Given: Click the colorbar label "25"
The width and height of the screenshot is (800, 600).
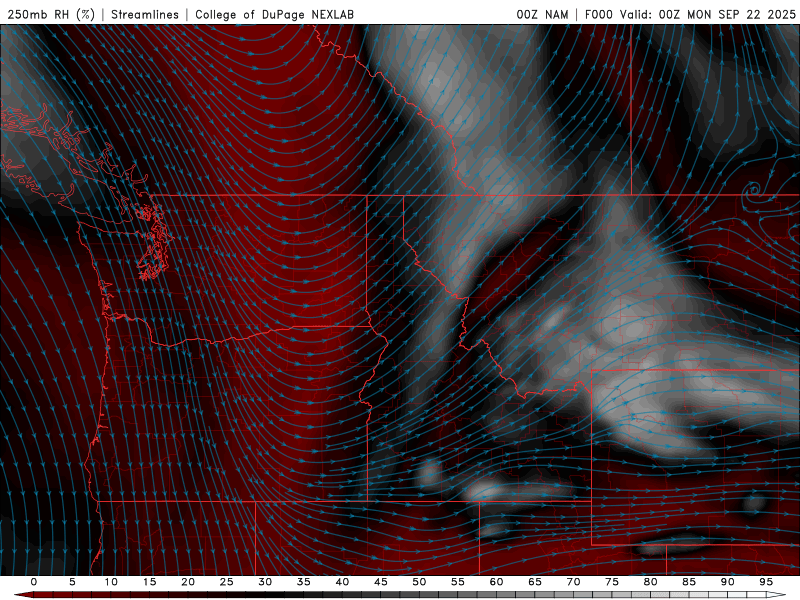Looking at the screenshot, I should (227, 582).
